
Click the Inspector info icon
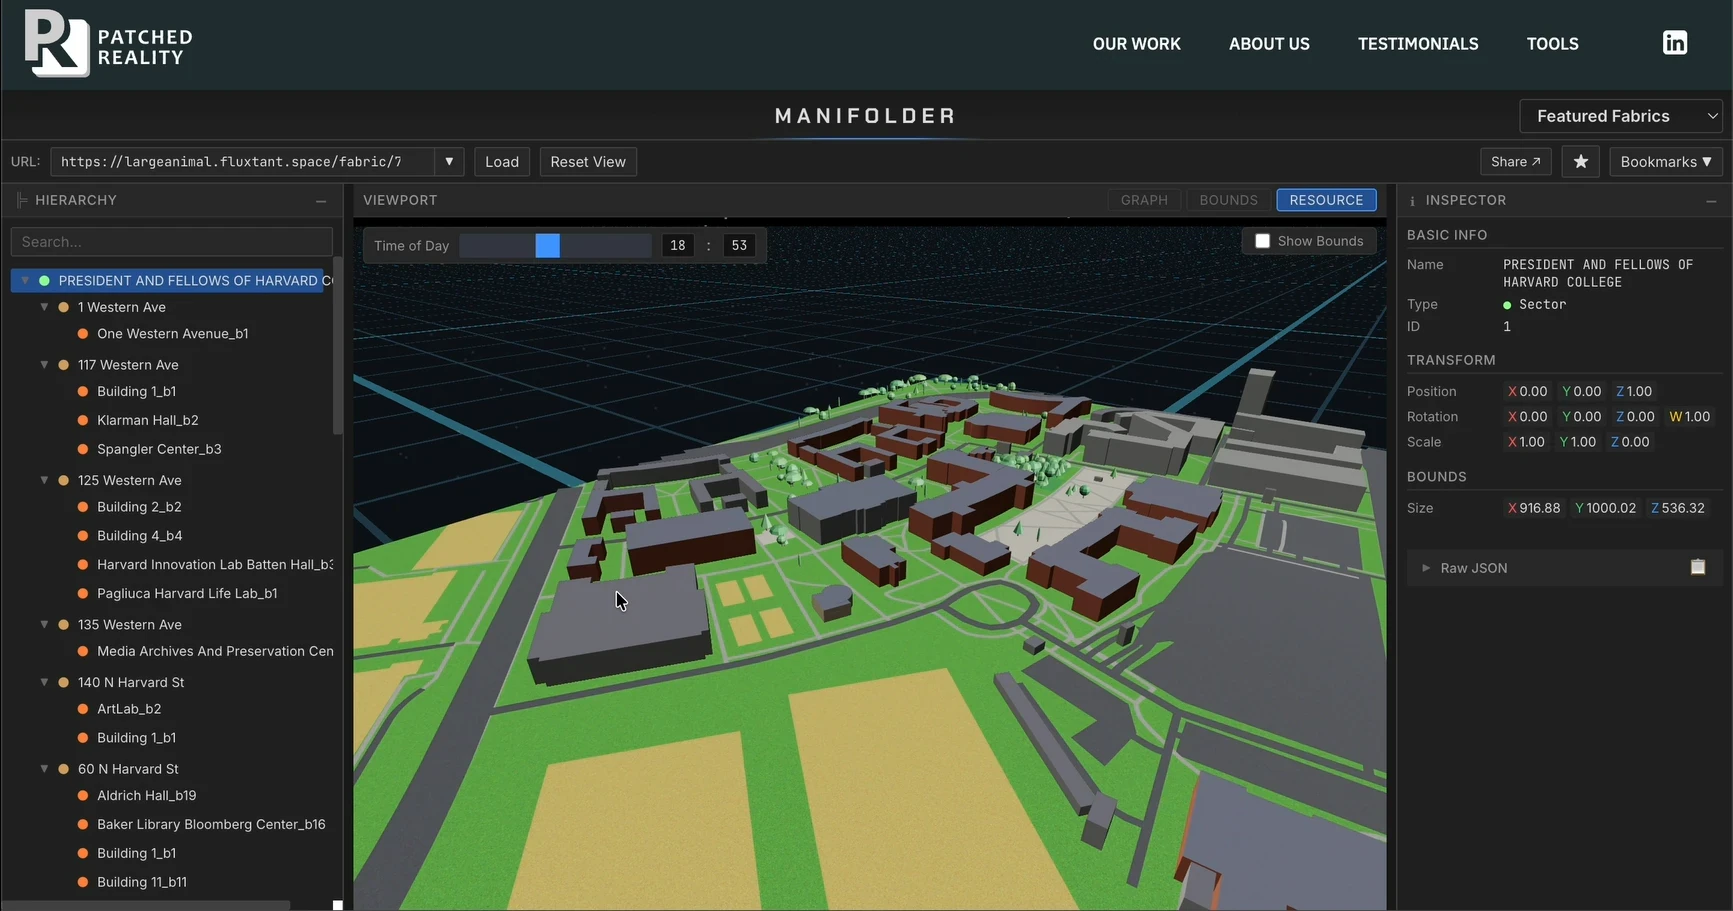pyautogui.click(x=1412, y=201)
